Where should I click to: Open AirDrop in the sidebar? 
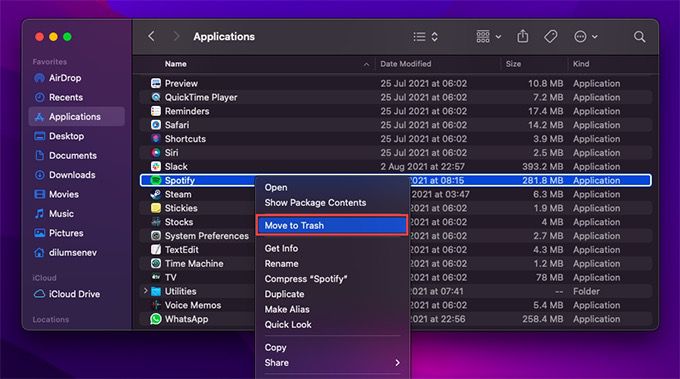(65, 78)
